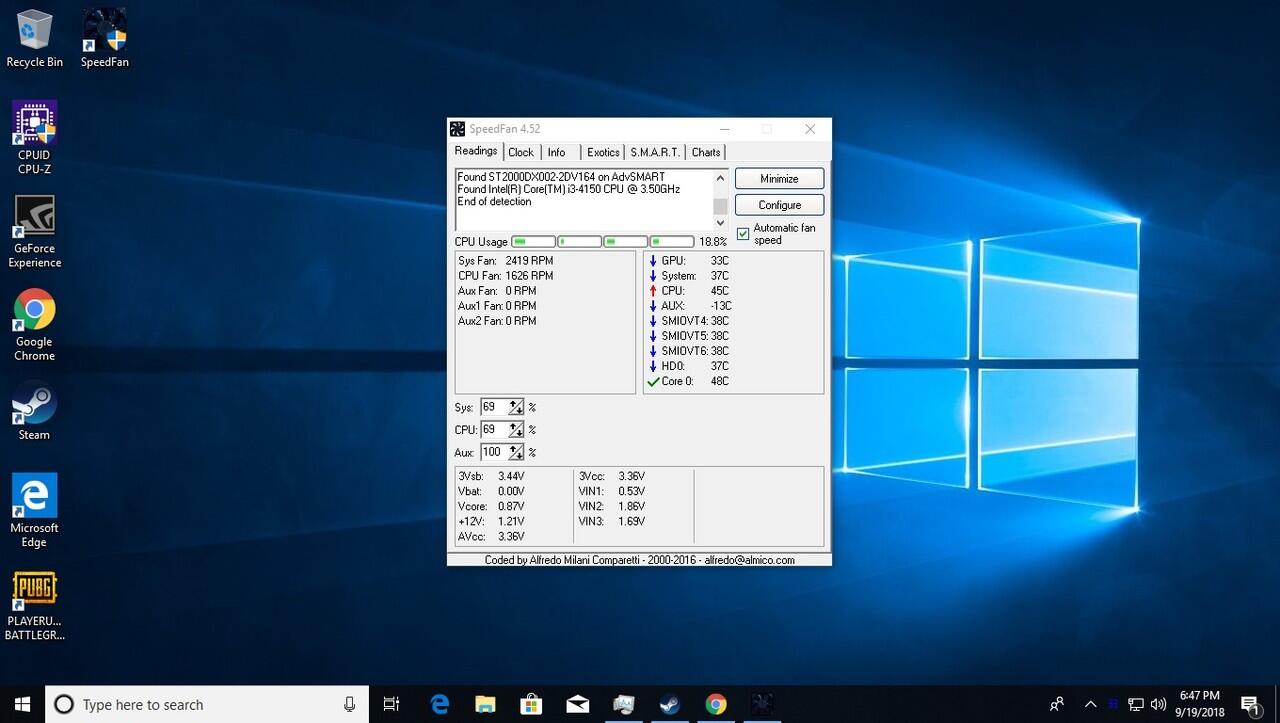The width and height of the screenshot is (1280, 723).
Task: Click the CPU fan speed stepper arrows
Action: pos(515,430)
